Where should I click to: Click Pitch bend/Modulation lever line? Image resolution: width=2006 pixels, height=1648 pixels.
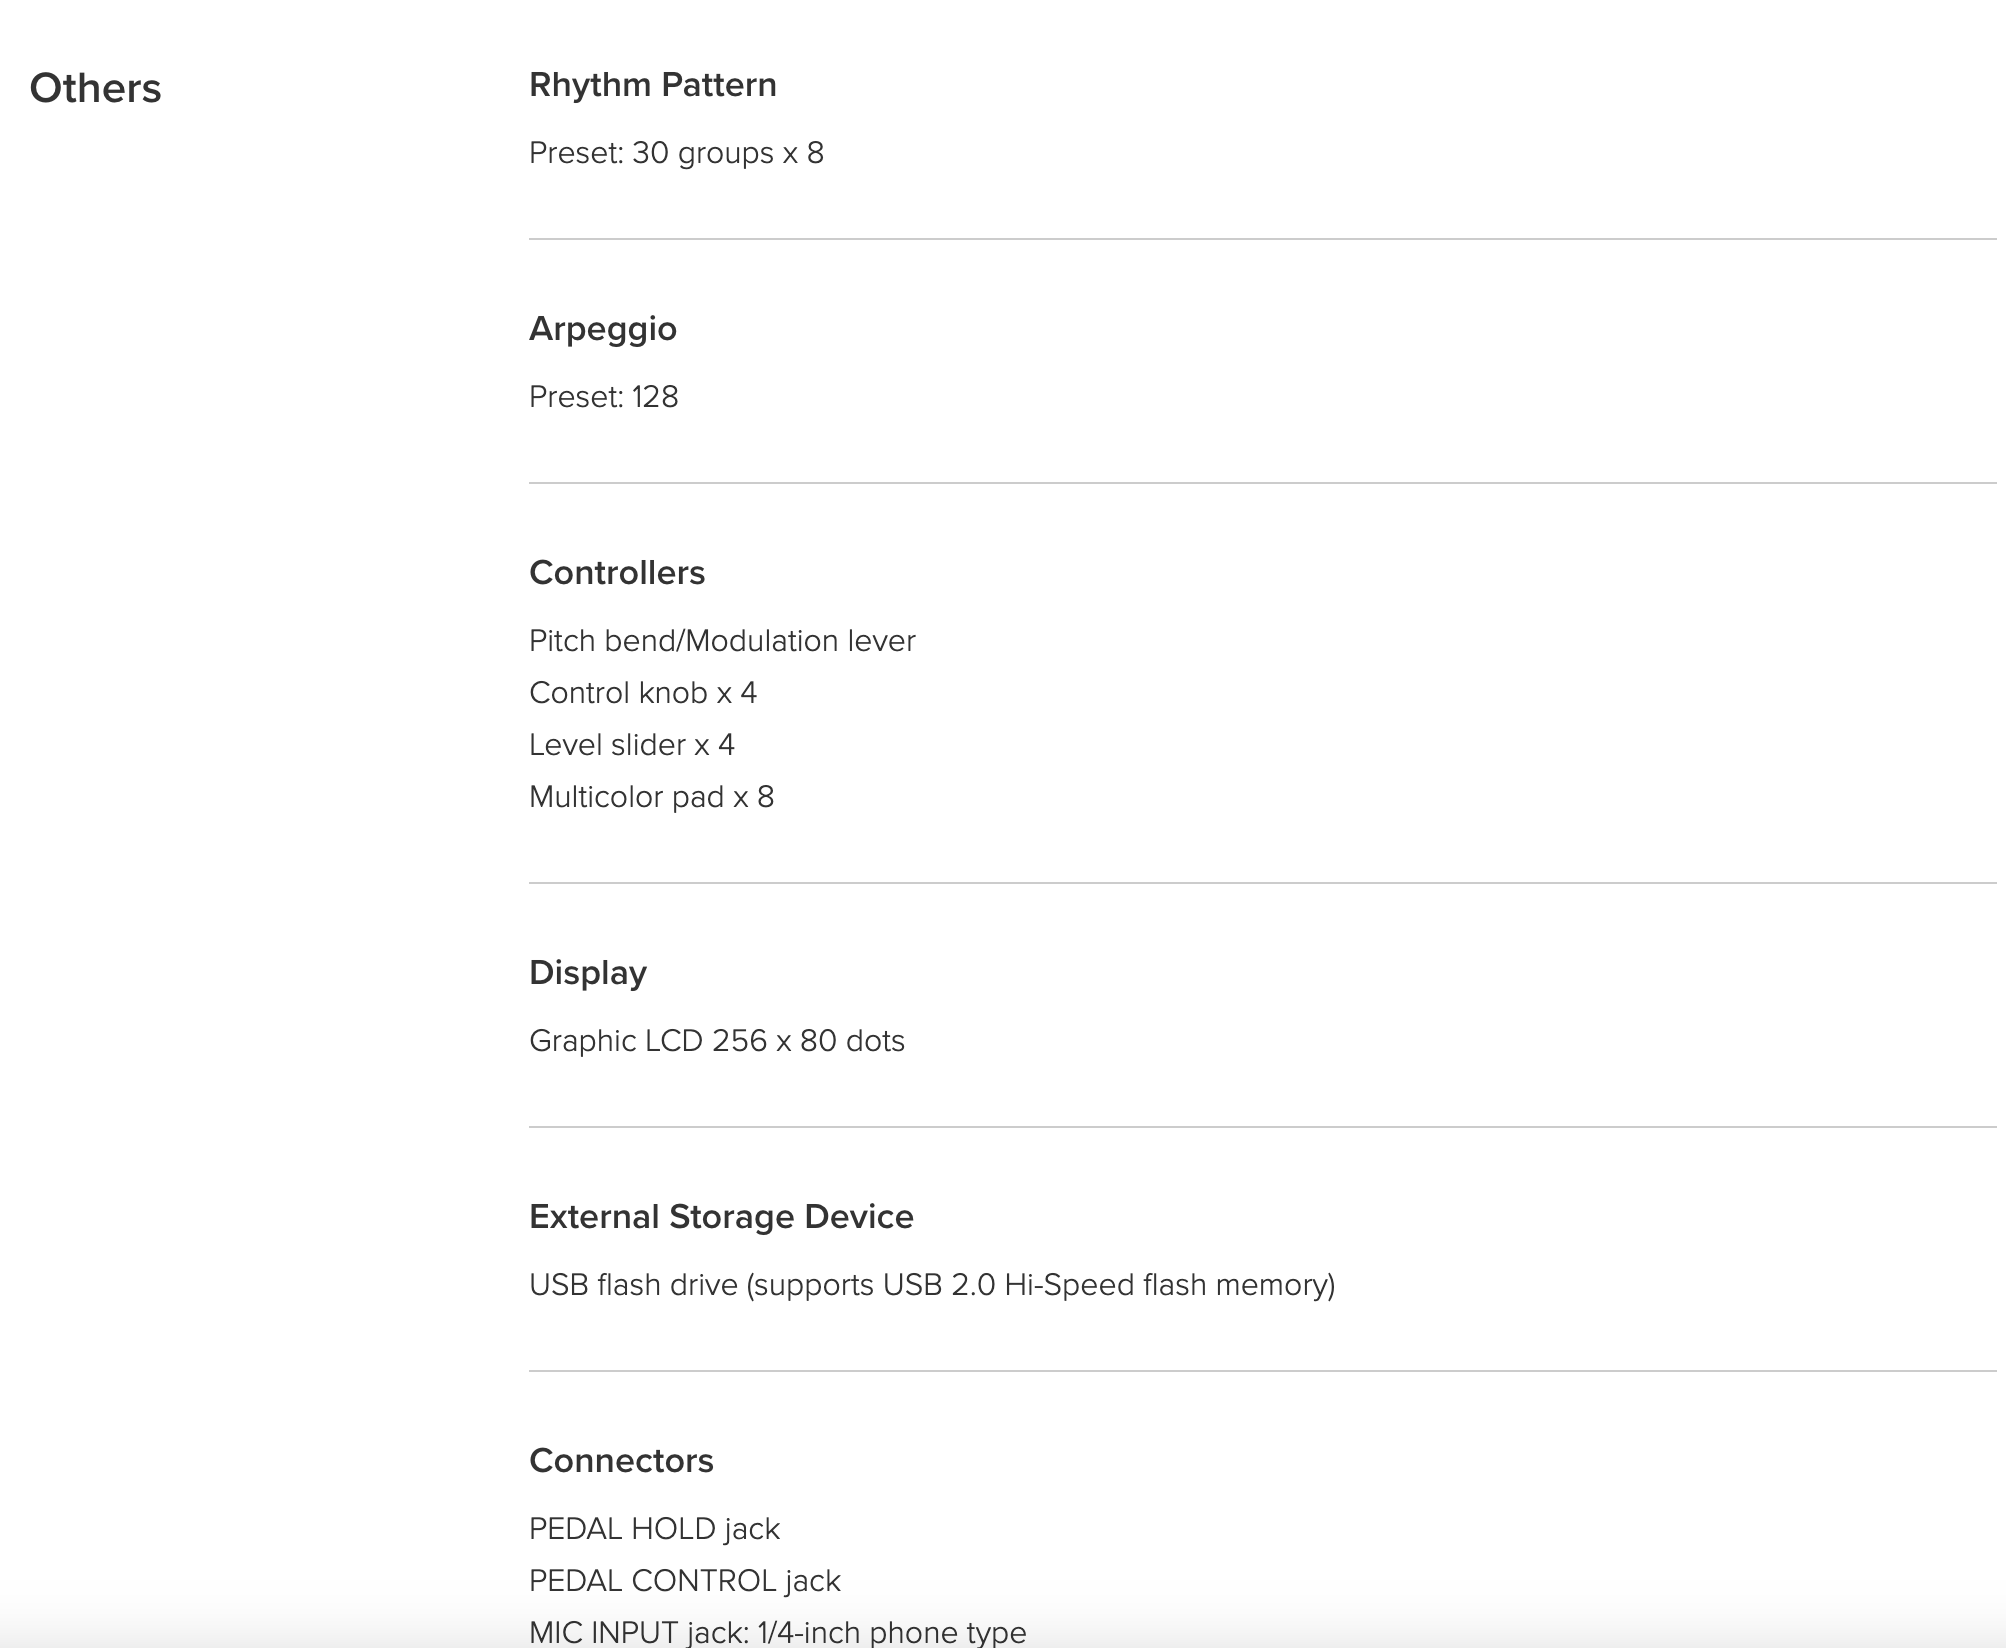pos(722,641)
